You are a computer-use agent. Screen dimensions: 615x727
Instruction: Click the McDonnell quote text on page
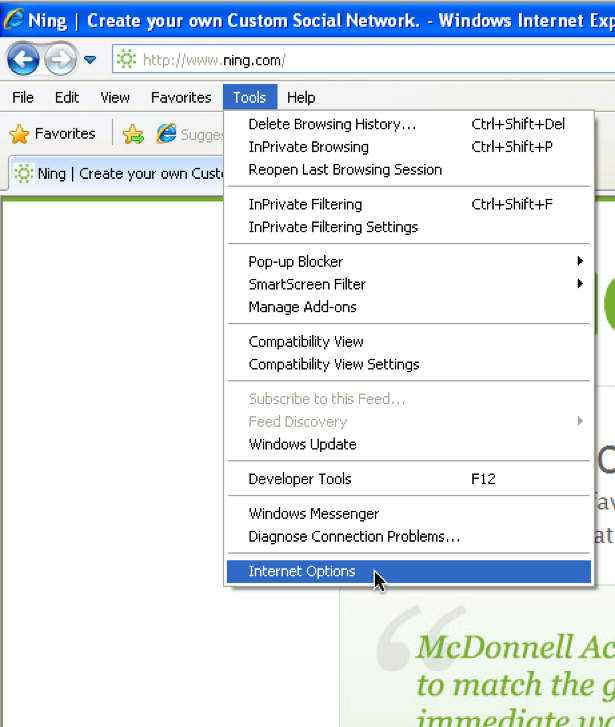515,680
